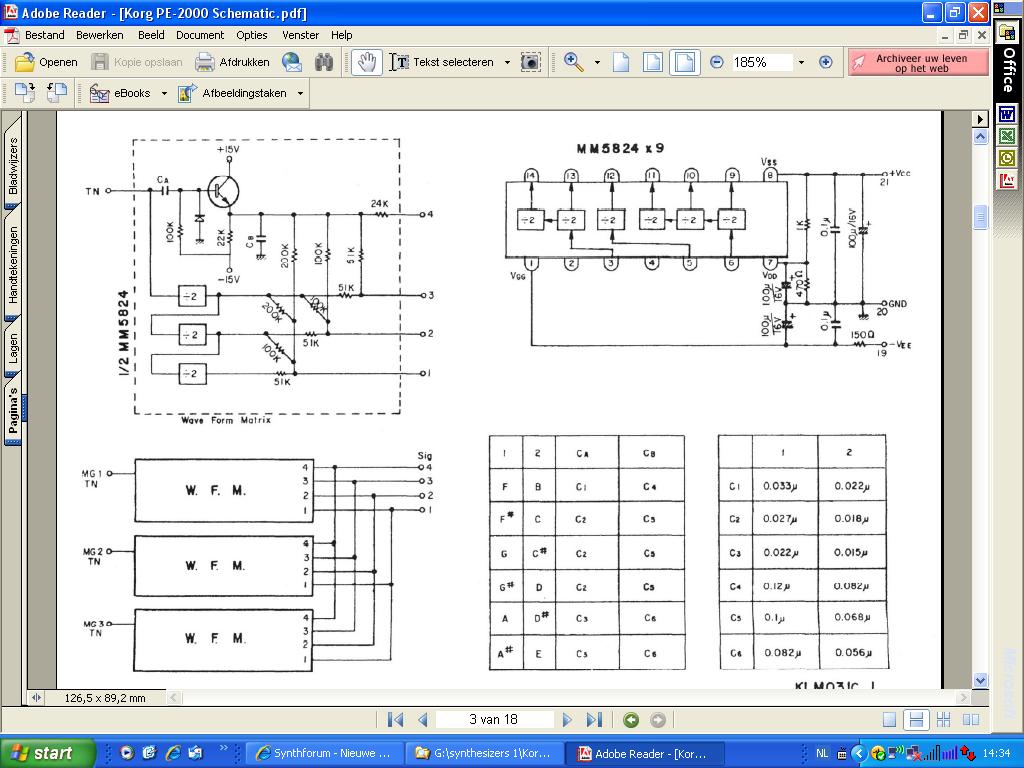1024x768 pixels.
Task: Rotate view clockwise icon
Action: pyautogui.click(x=25, y=93)
